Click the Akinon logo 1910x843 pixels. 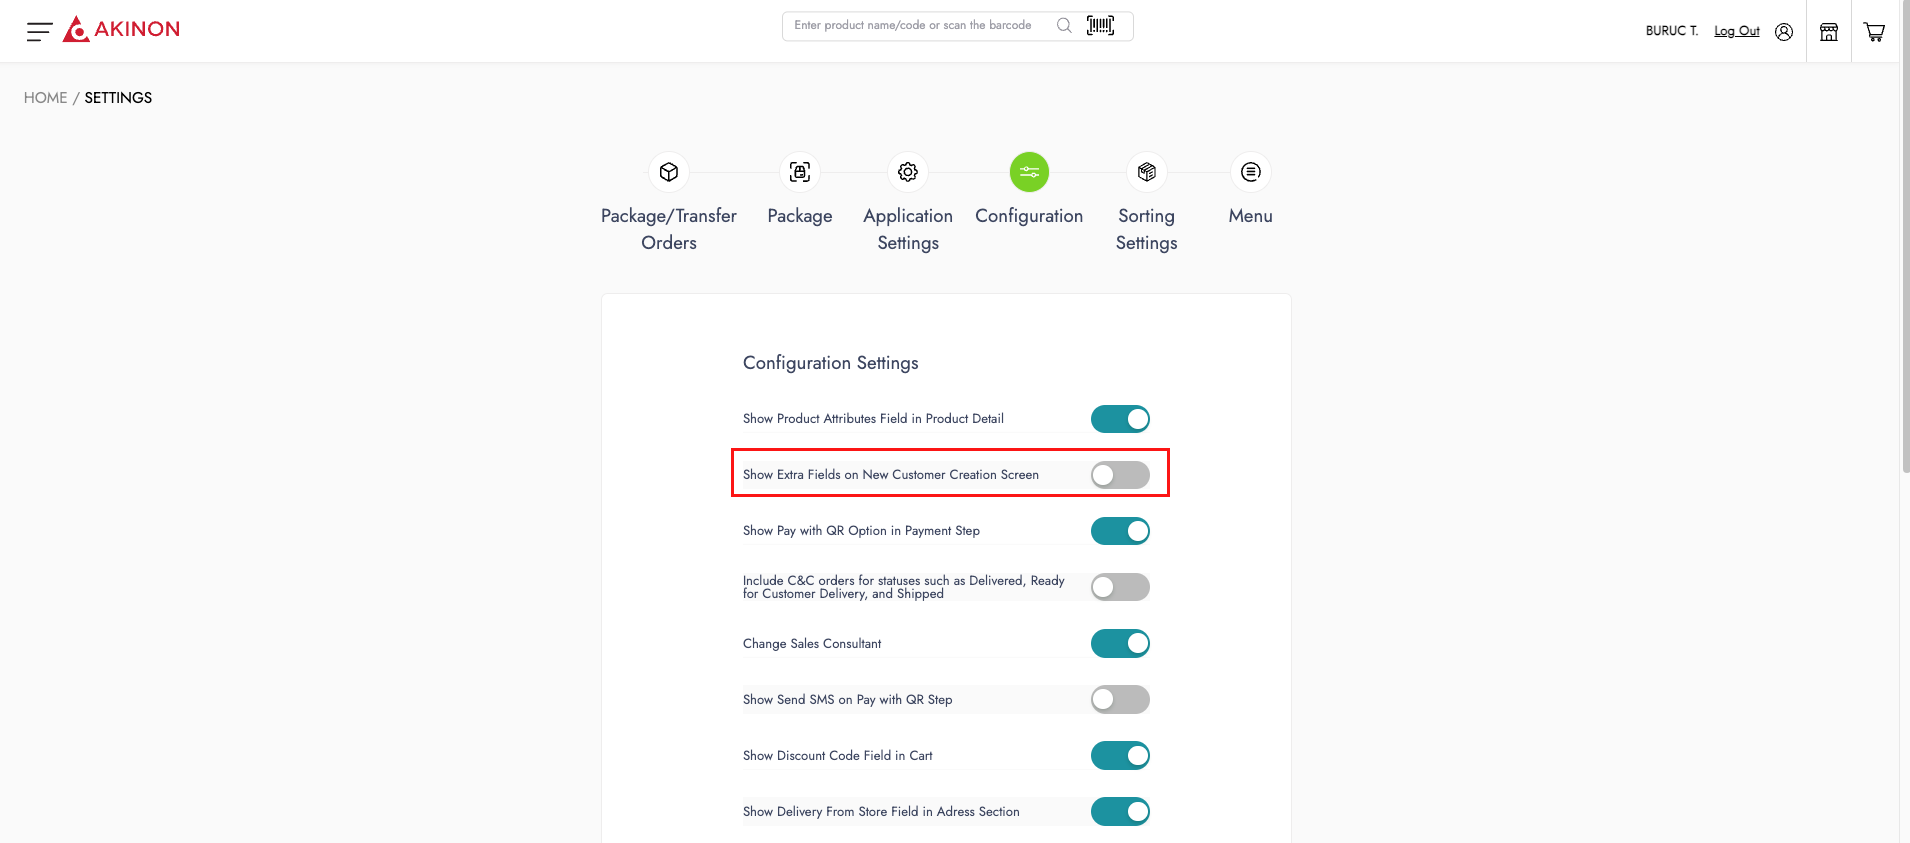coord(122,29)
